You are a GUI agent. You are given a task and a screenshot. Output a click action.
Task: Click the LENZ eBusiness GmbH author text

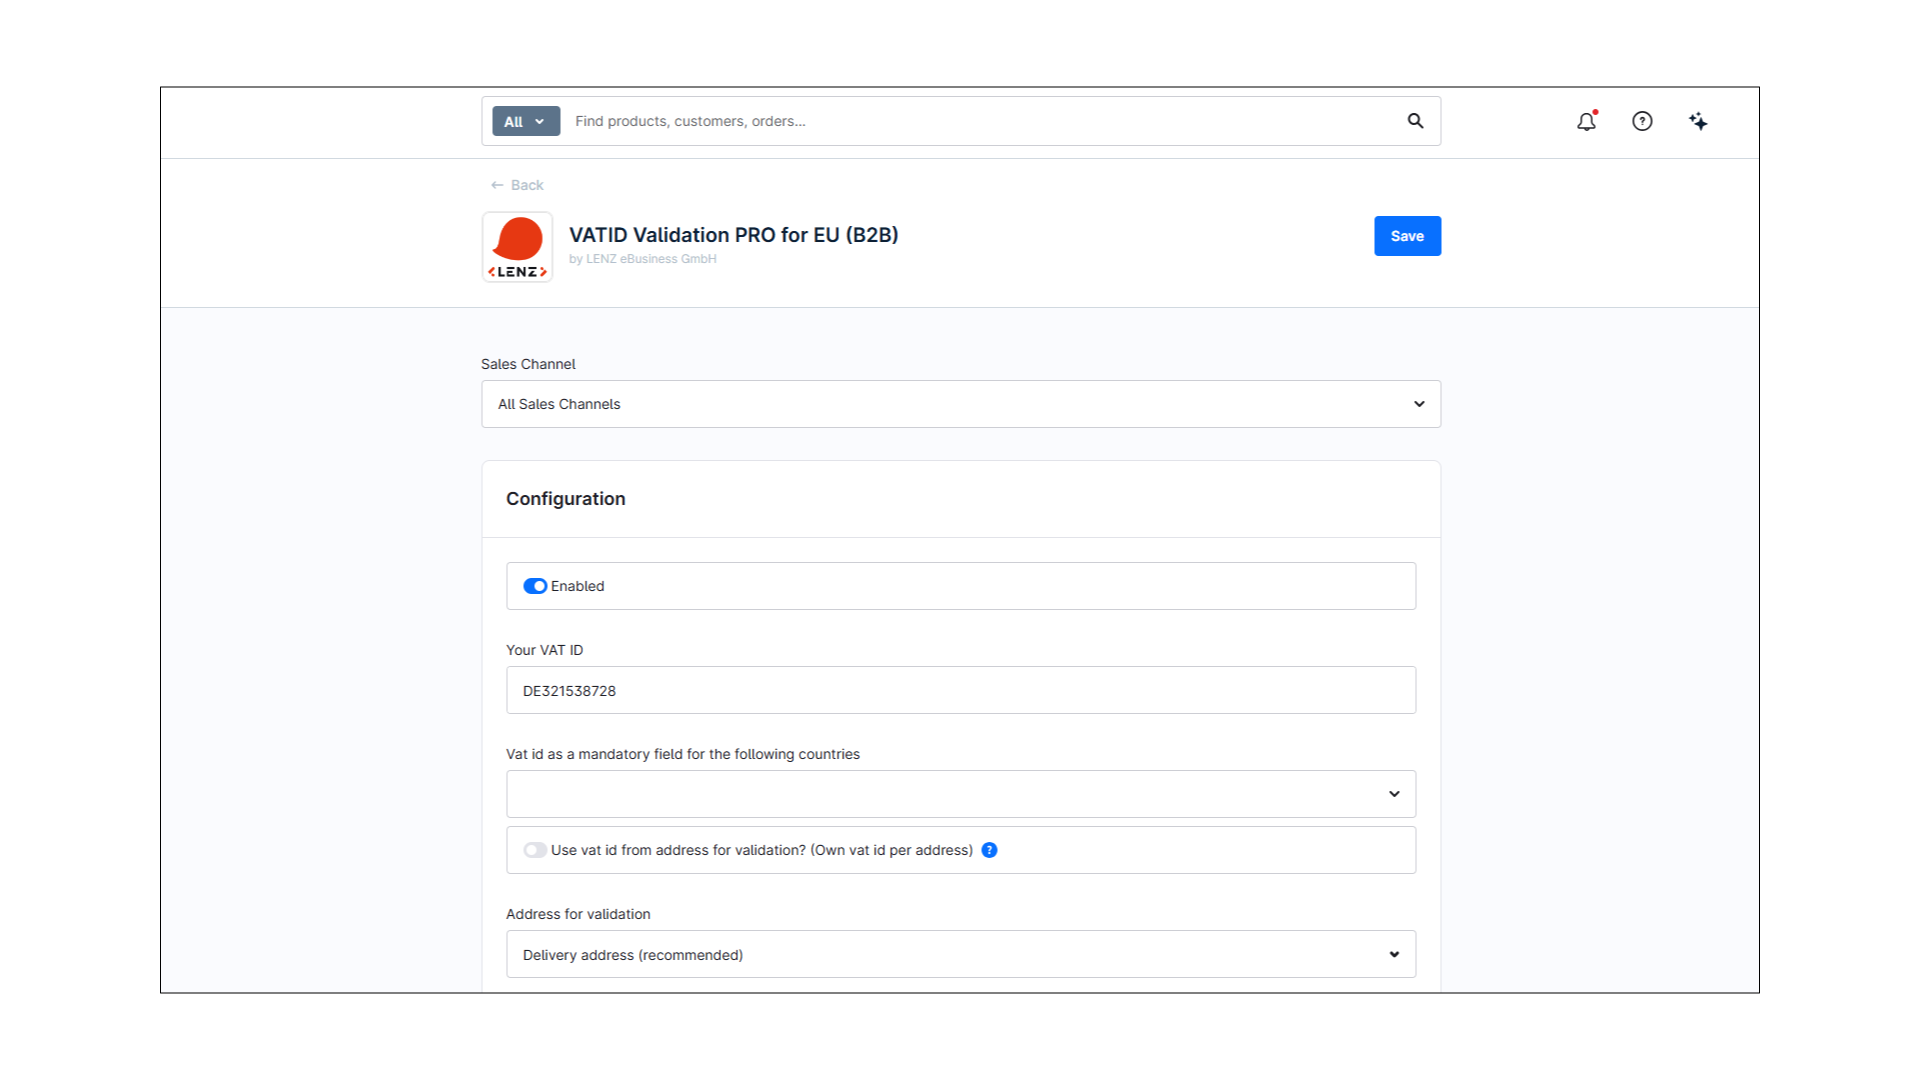(x=650, y=259)
